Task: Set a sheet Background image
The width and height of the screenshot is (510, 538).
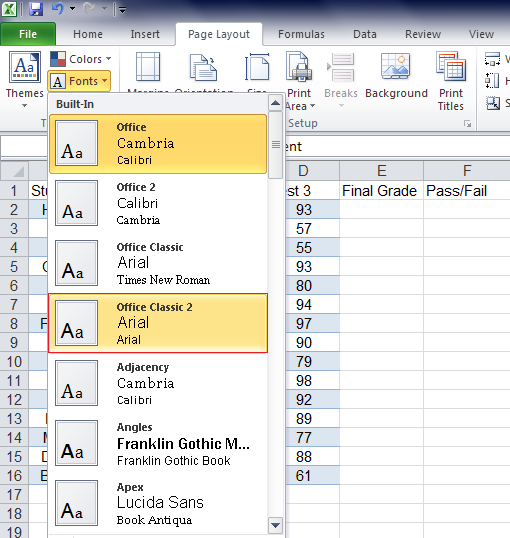Action: [x=396, y=75]
